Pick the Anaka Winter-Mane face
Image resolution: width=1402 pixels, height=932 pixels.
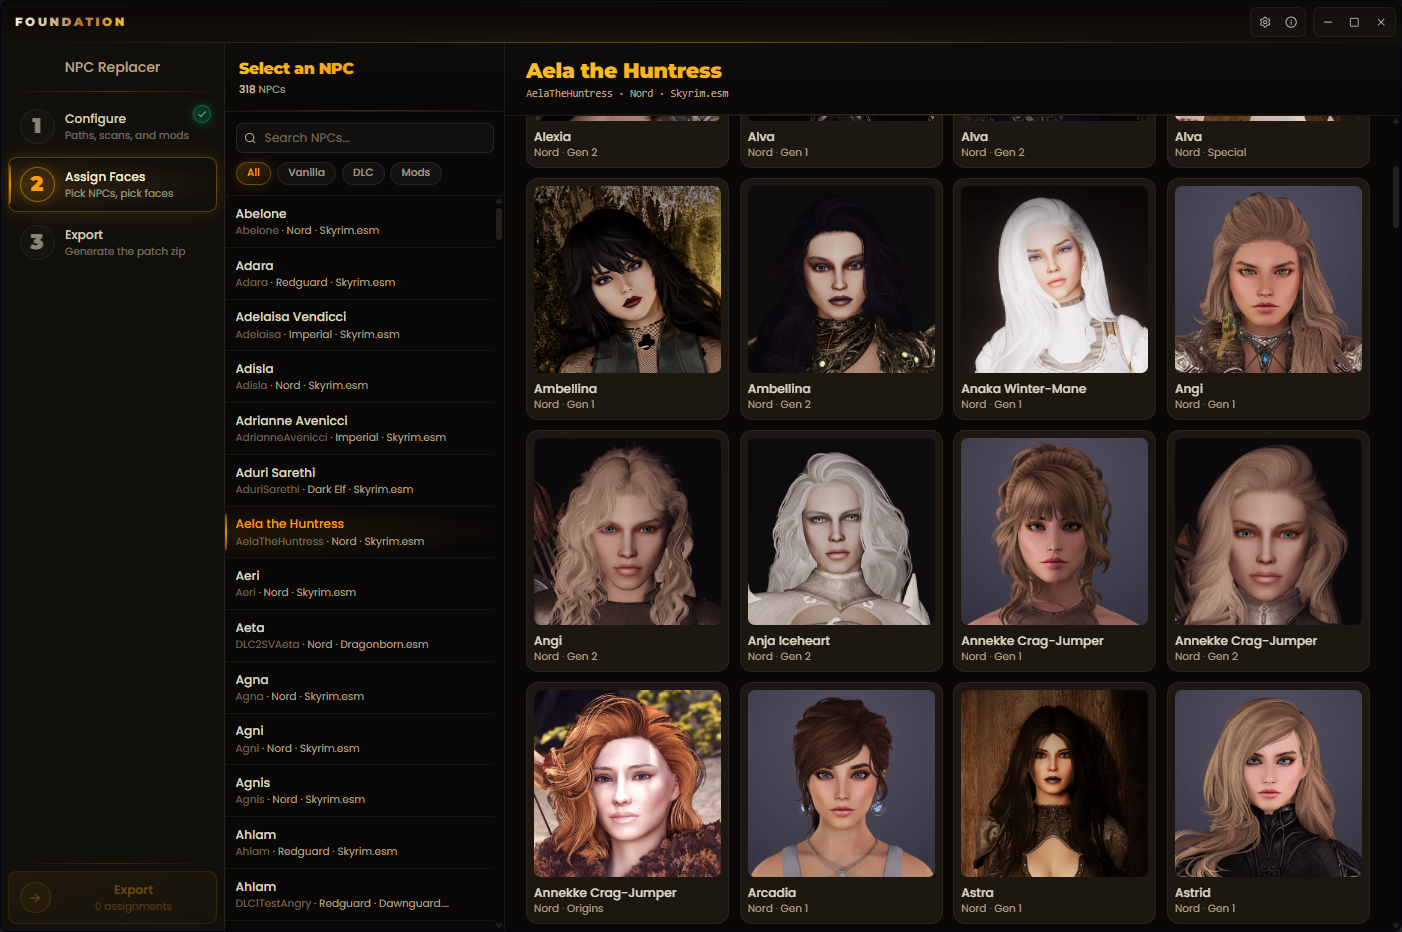pos(1054,299)
